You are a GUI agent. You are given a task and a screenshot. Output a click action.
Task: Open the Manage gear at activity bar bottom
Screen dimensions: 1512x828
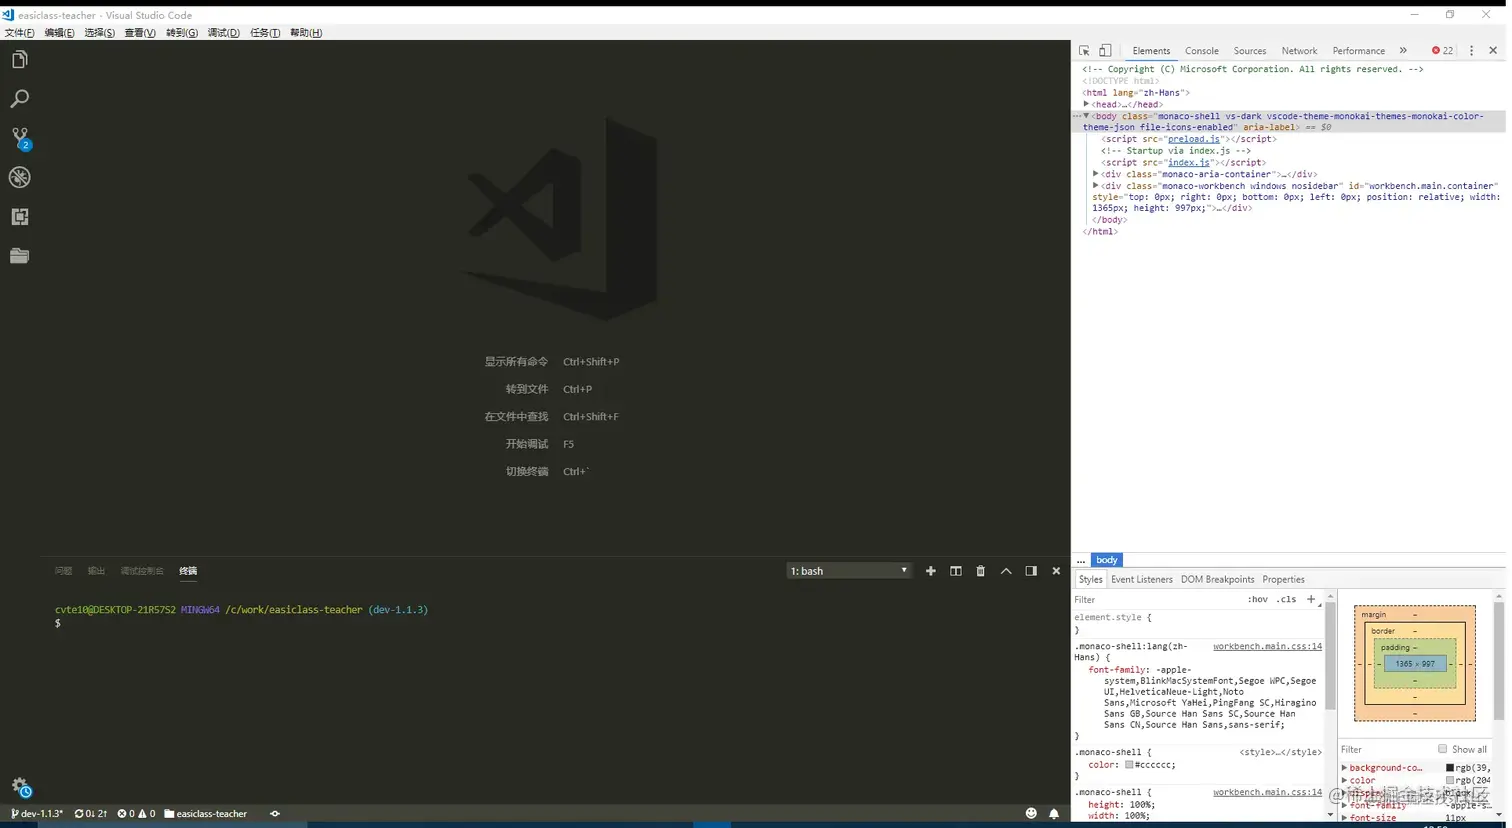[21, 787]
